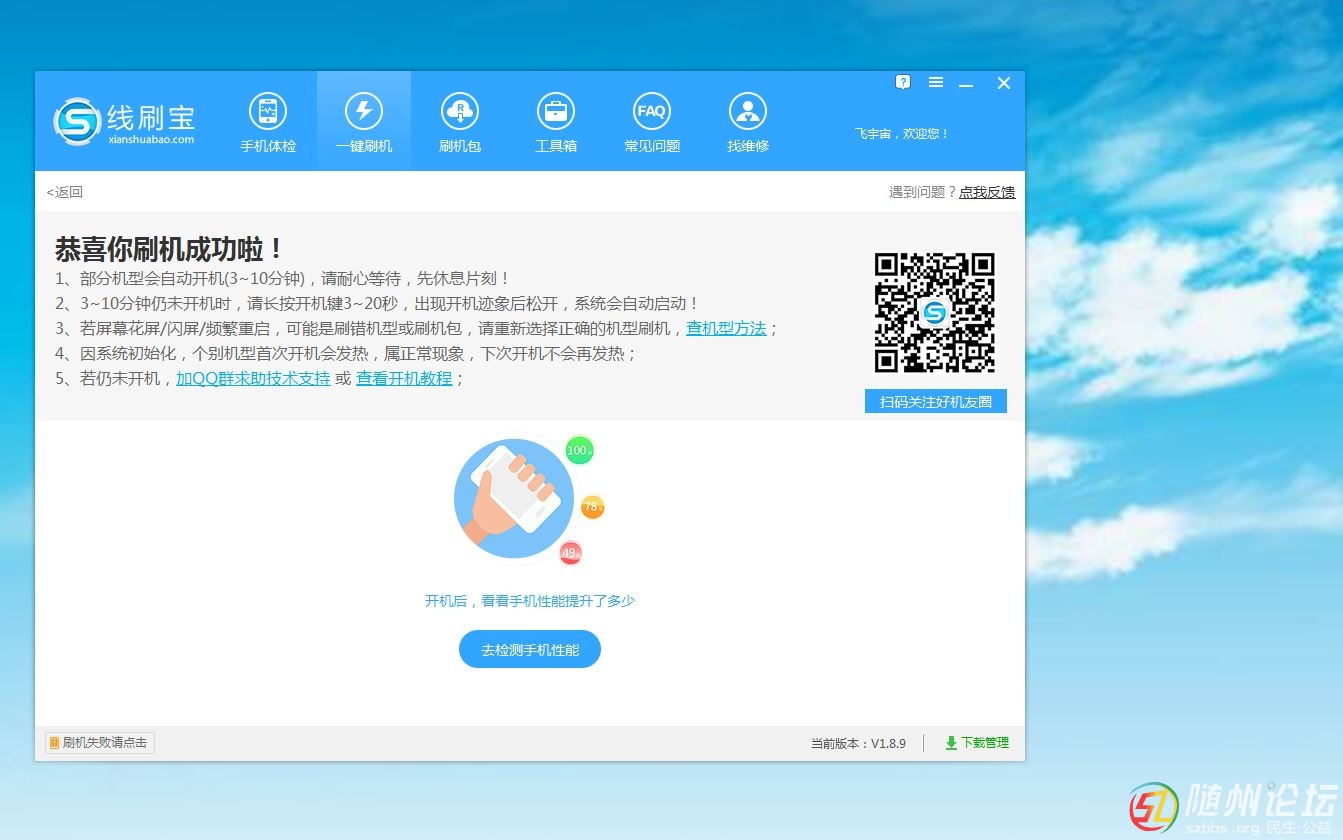The width and height of the screenshot is (1343, 840).
Task: Open the 手机体检 phone checkup icon
Action: pos(267,112)
